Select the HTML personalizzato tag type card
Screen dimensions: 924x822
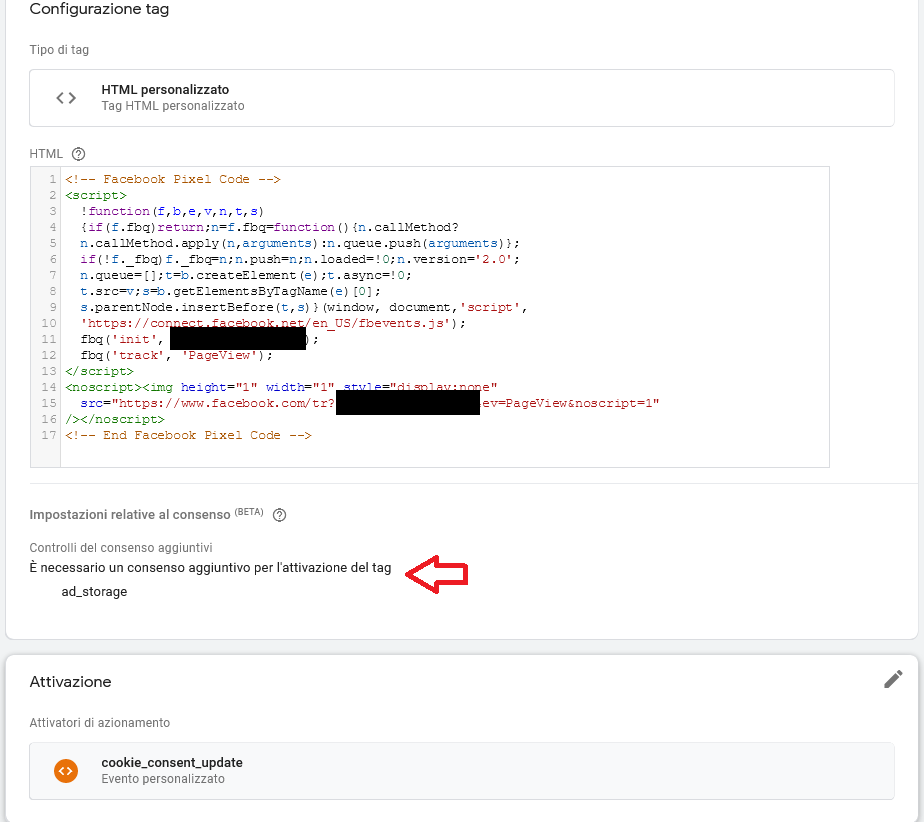(x=461, y=98)
